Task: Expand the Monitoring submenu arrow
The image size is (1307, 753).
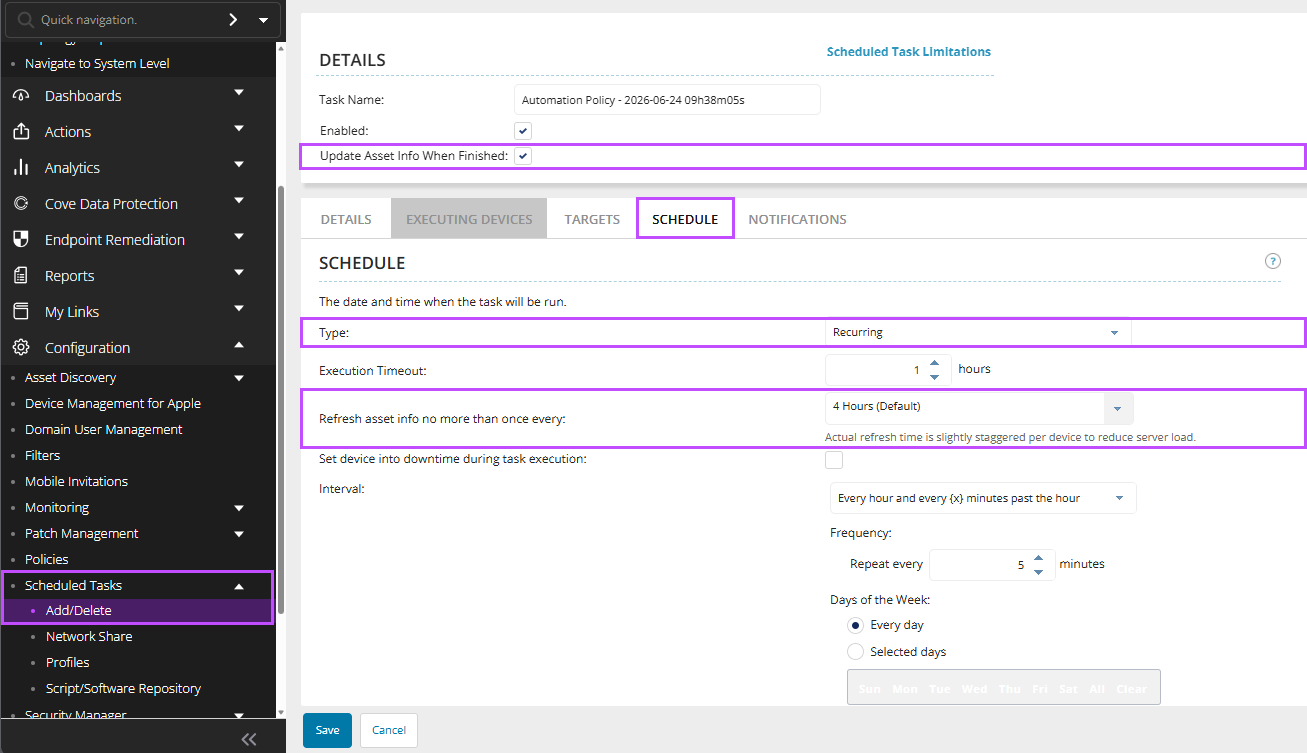Action: (239, 508)
